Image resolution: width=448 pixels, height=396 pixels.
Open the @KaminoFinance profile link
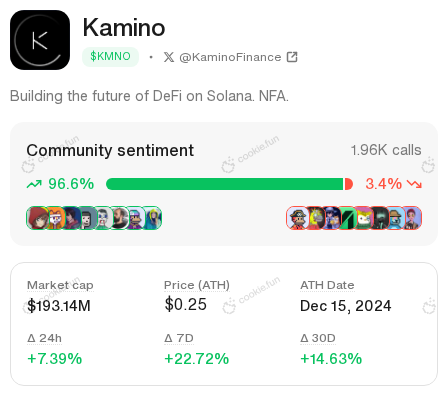230,57
